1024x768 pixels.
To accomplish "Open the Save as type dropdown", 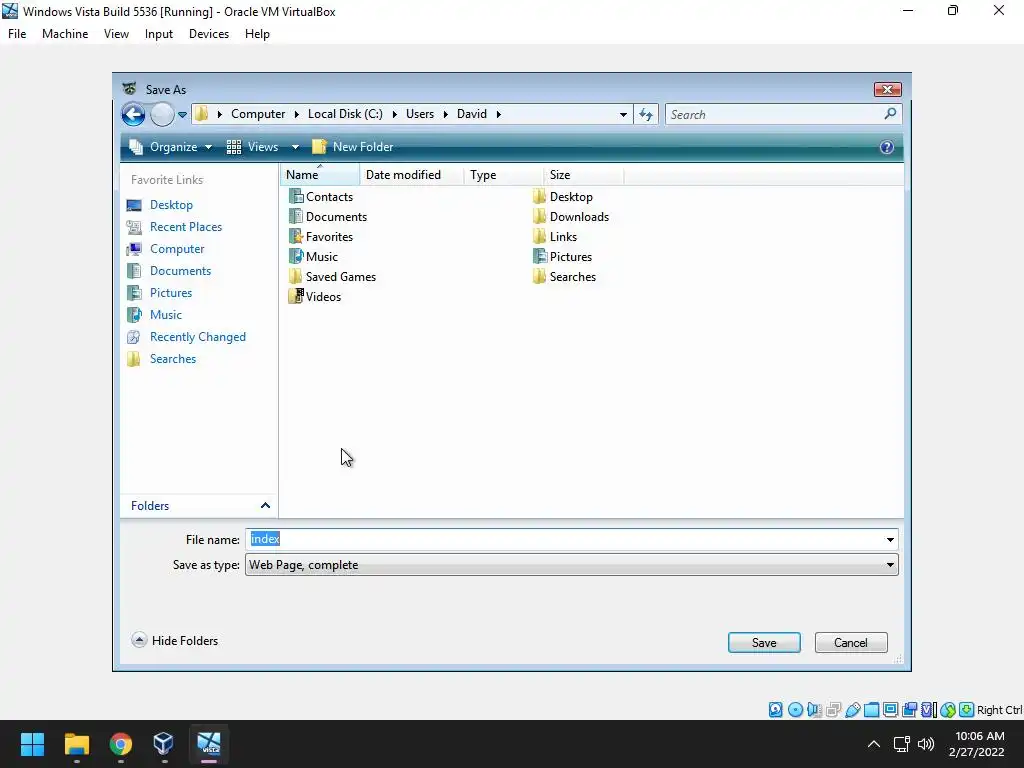I will pyautogui.click(x=571, y=565).
